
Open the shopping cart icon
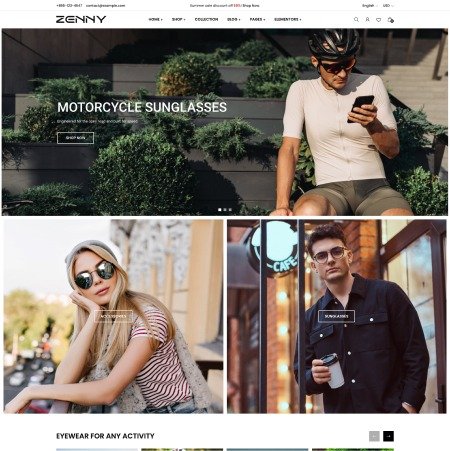[x=390, y=20]
